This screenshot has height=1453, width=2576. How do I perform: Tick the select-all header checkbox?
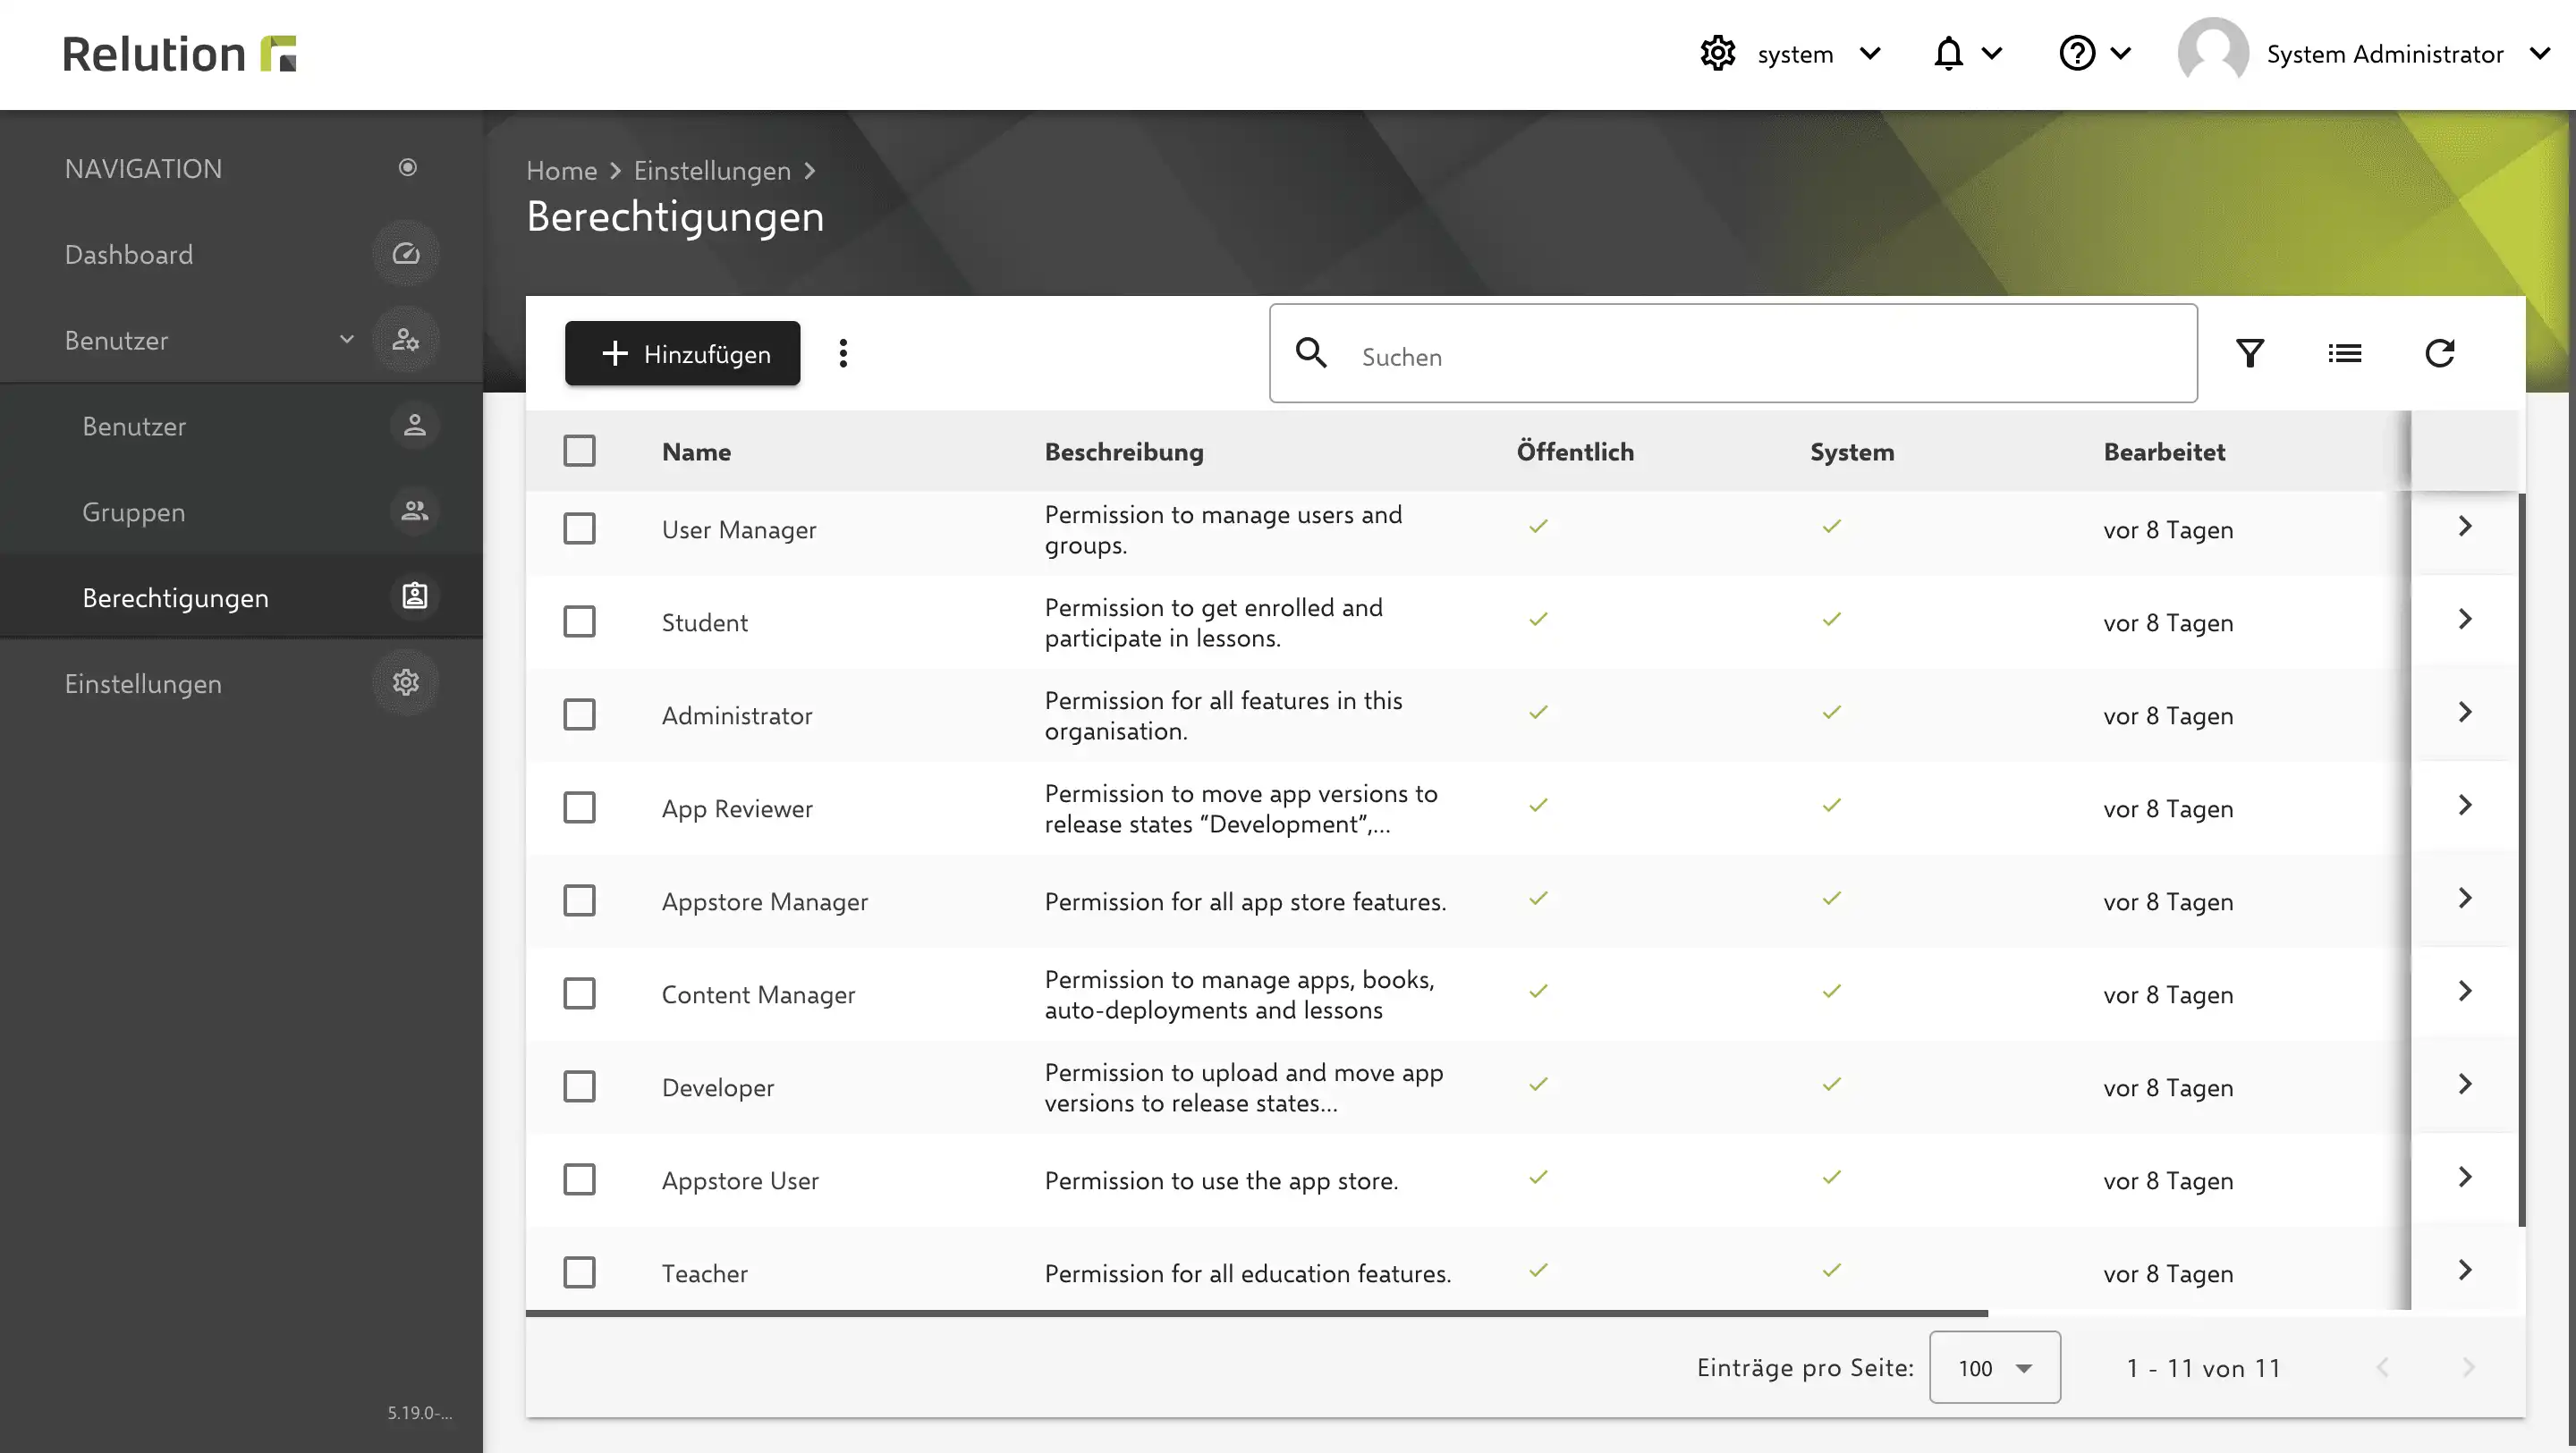(579, 451)
